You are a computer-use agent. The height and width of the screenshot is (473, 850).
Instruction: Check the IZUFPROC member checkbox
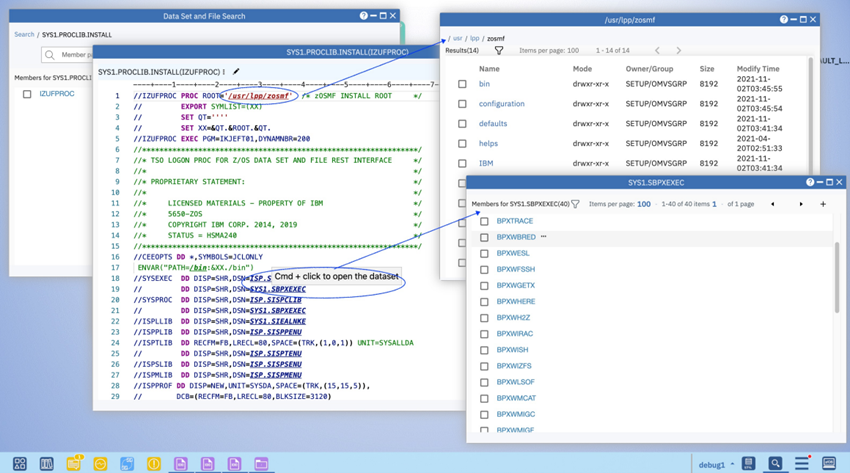[x=27, y=94]
